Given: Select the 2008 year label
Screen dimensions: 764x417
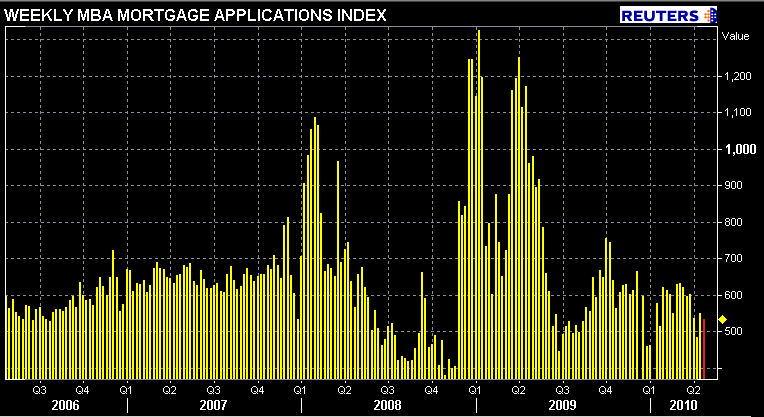Looking at the screenshot, I should [x=388, y=405].
